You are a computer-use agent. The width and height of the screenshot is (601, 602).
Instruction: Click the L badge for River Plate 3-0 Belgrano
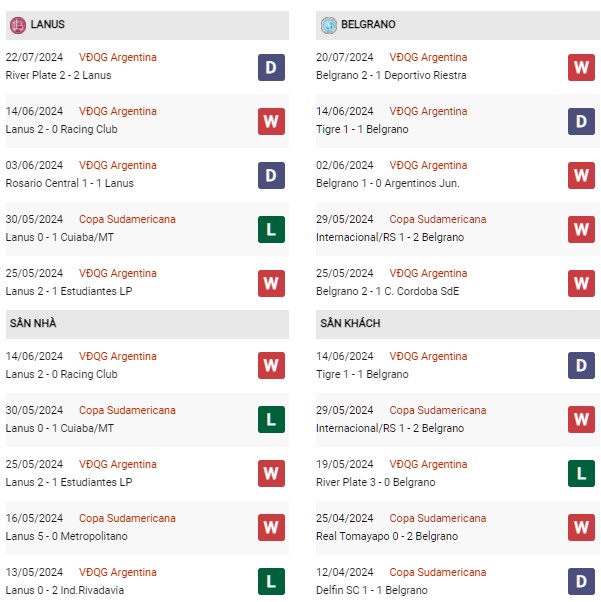click(581, 473)
